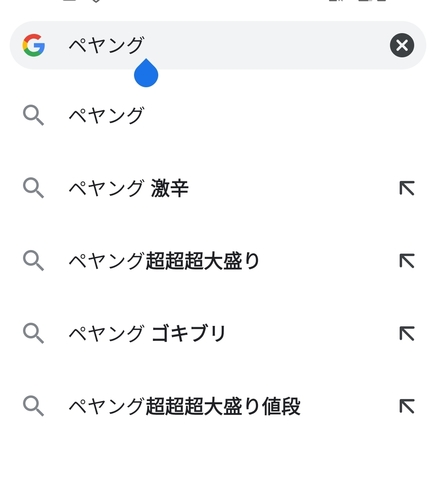436x500 pixels.
Task: Clear the search text with X button
Action: [x=402, y=45]
